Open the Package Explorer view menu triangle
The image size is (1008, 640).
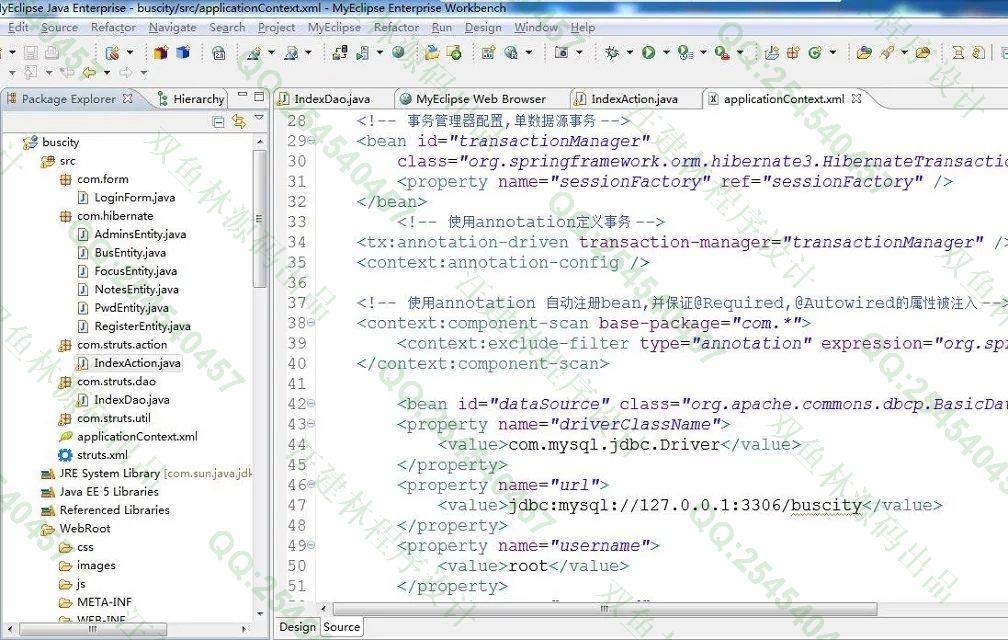pyautogui.click(x=259, y=118)
